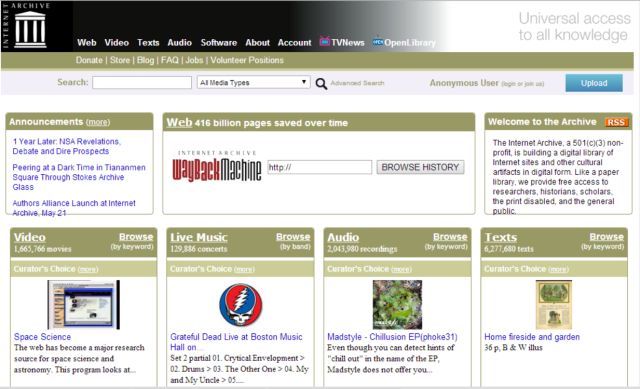640x389 pixels.
Task: Open Grateful Dead Live at Boston Music Hall
Action: [x=236, y=342]
